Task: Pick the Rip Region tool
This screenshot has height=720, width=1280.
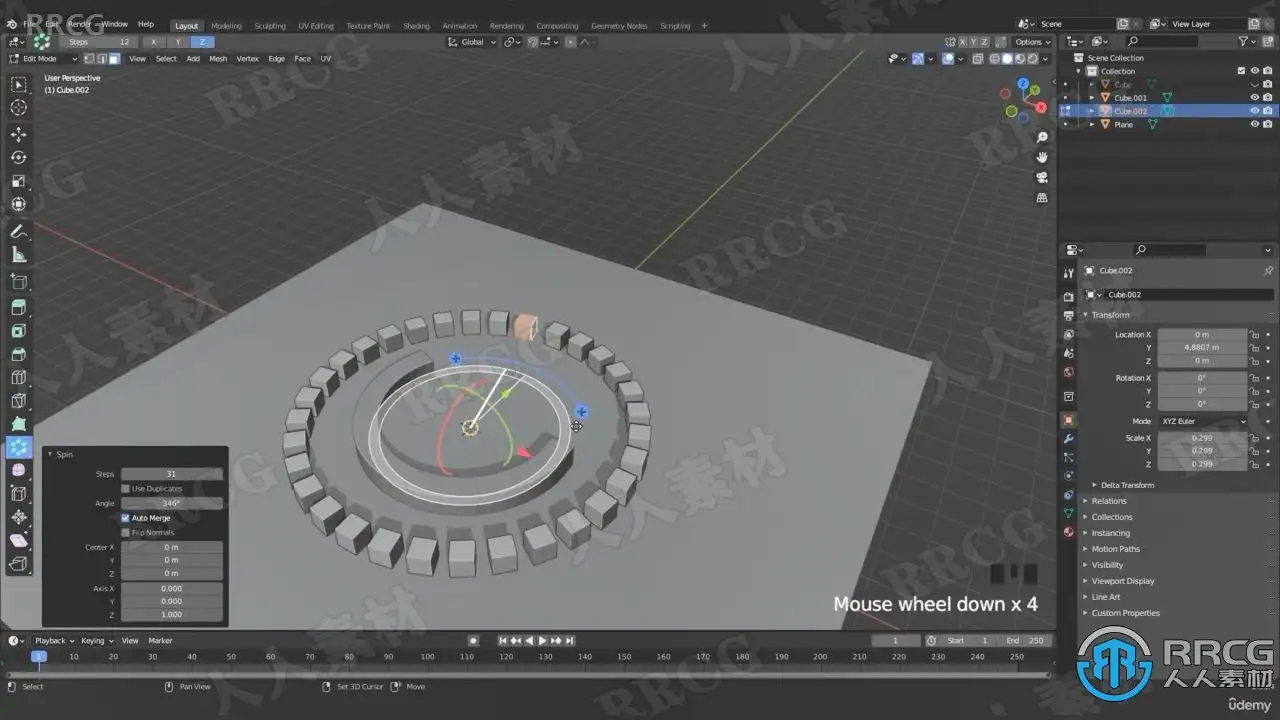Action: click(18, 564)
